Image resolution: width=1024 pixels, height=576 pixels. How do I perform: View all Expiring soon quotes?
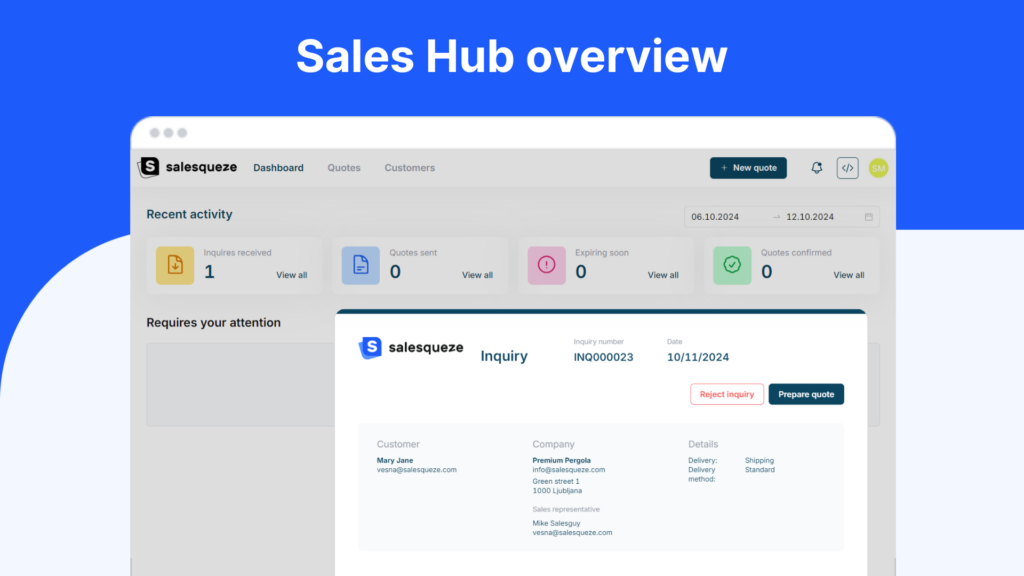(663, 275)
